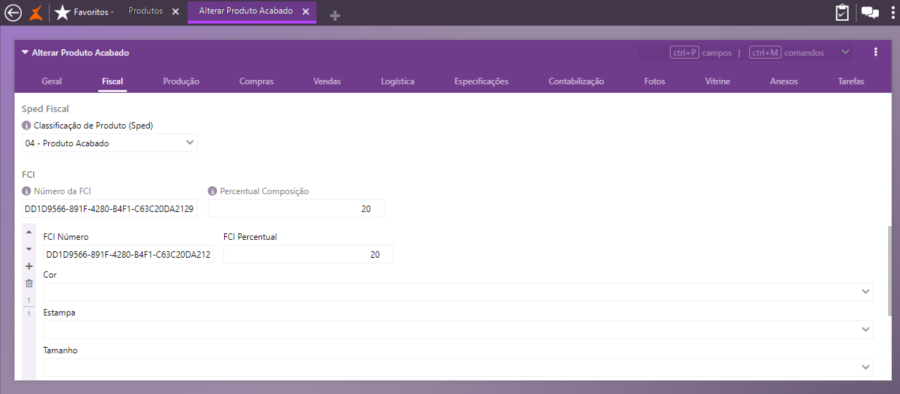
Task: Open the Cor dropdown
Action: click(x=458, y=292)
